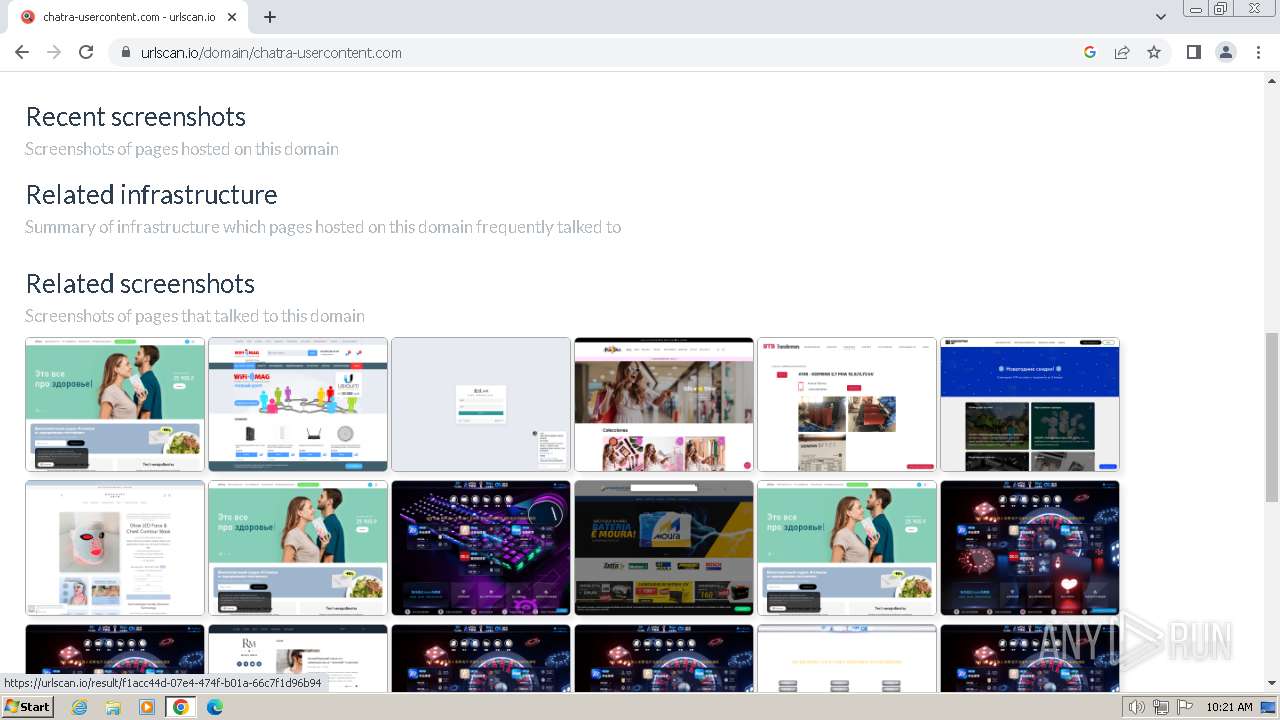Go back to the previous page
Viewport: 1280px width, 720px height.
point(22,52)
